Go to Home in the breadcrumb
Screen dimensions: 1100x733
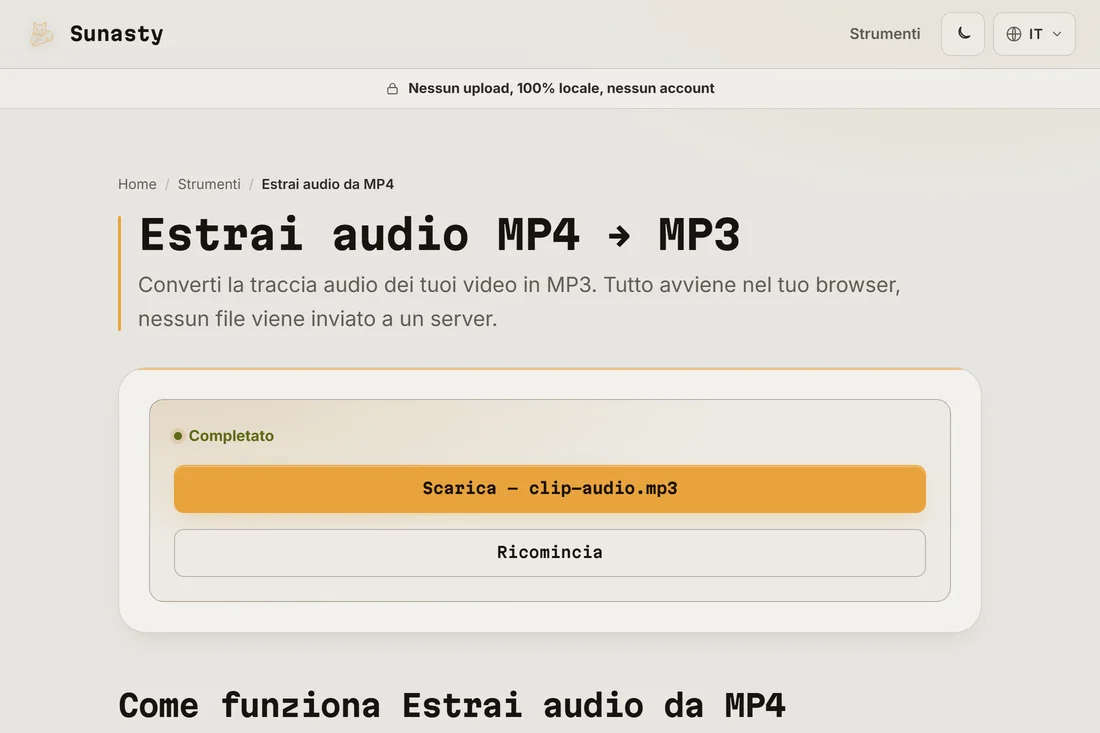(137, 184)
